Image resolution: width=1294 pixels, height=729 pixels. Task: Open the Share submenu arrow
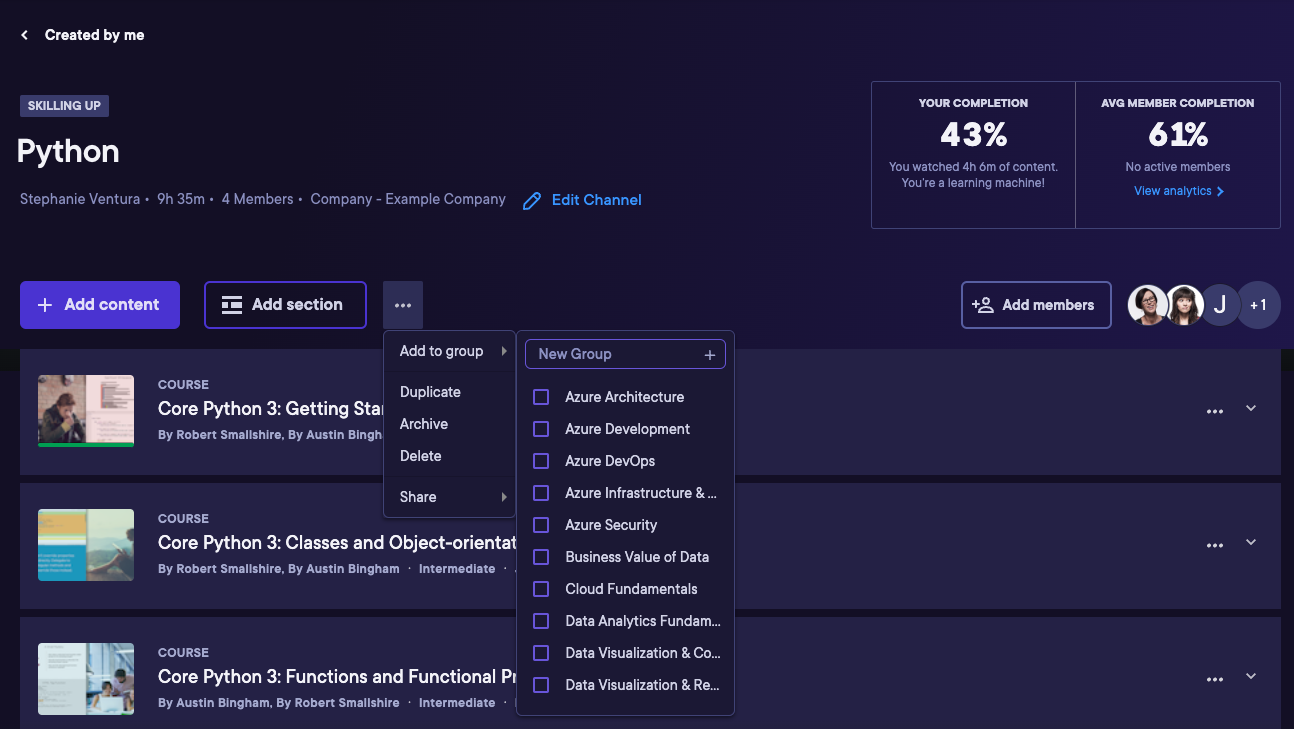(504, 497)
